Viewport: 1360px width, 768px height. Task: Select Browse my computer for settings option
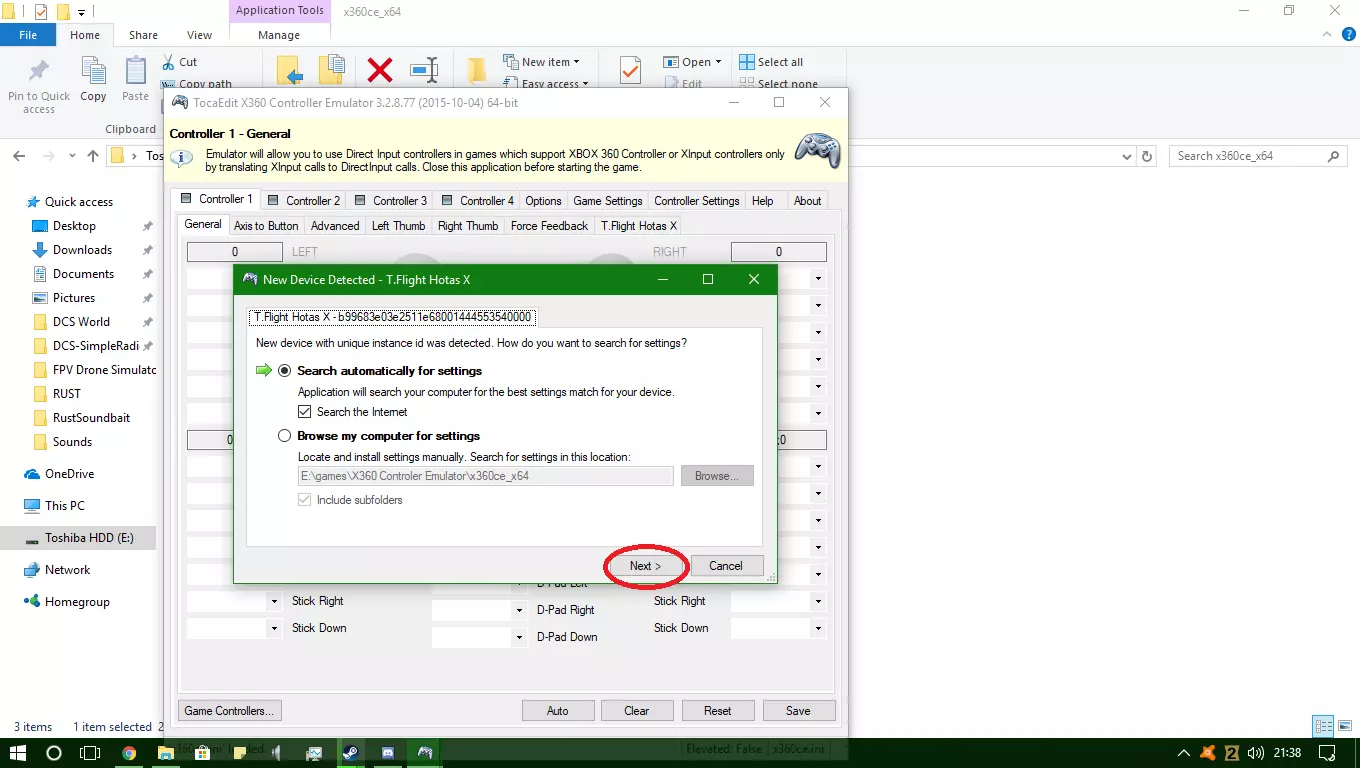point(285,436)
